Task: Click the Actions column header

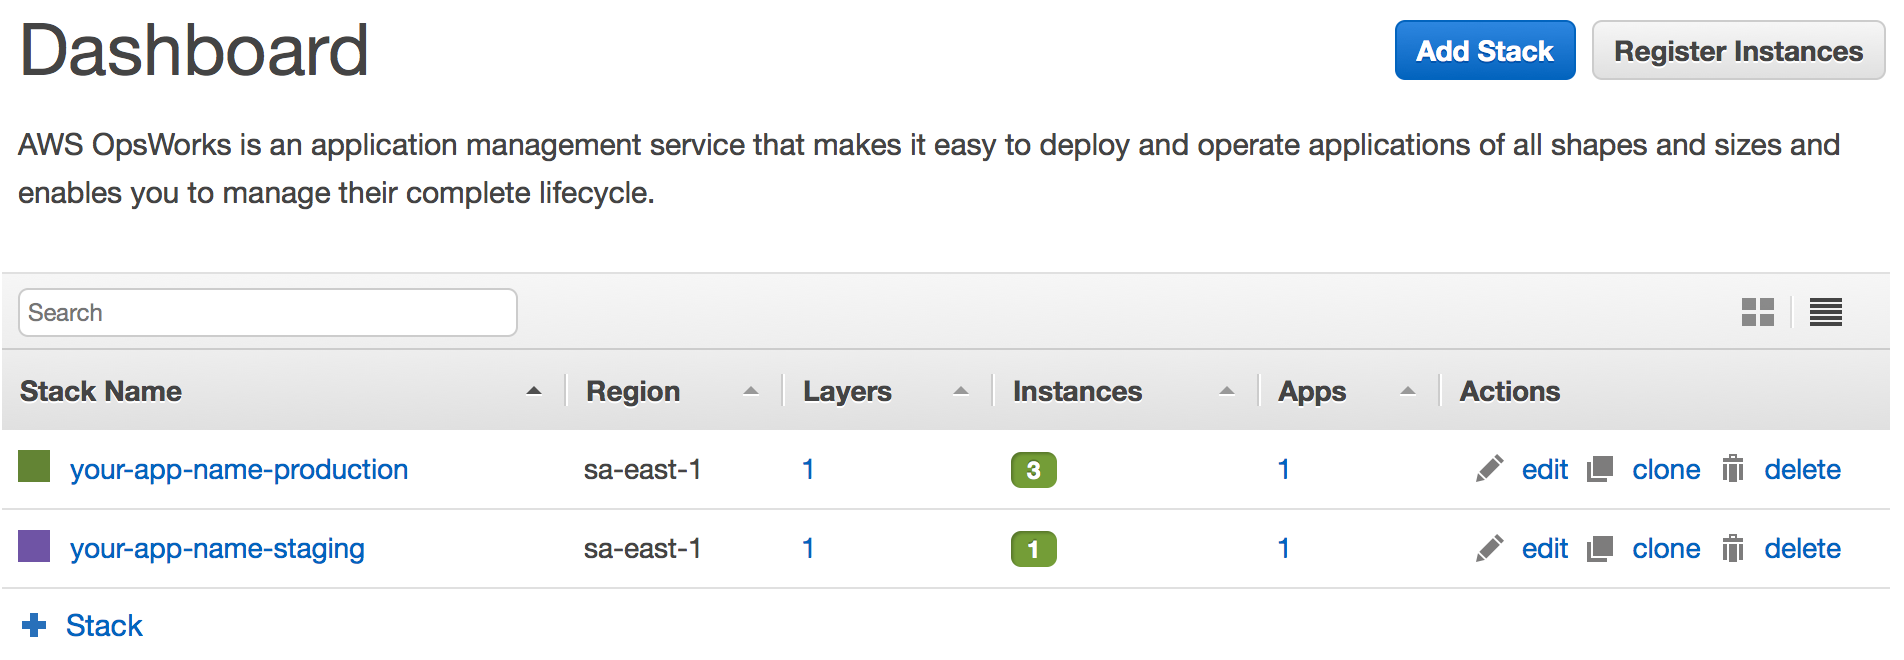Action: click(x=1510, y=391)
